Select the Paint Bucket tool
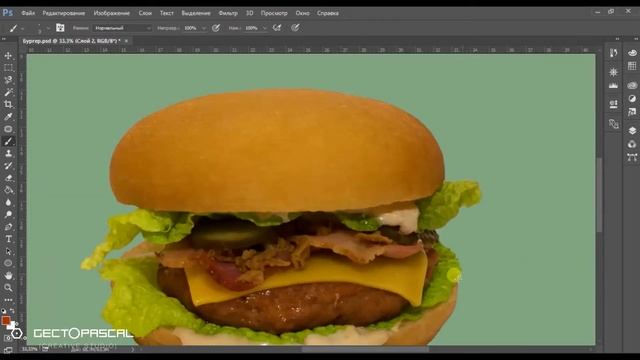640x360 pixels. (8, 190)
